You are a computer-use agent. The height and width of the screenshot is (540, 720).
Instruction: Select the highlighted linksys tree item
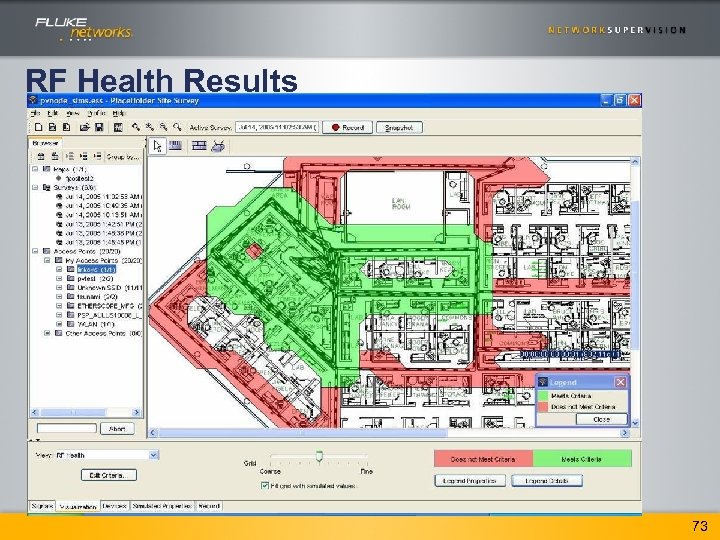(96, 270)
